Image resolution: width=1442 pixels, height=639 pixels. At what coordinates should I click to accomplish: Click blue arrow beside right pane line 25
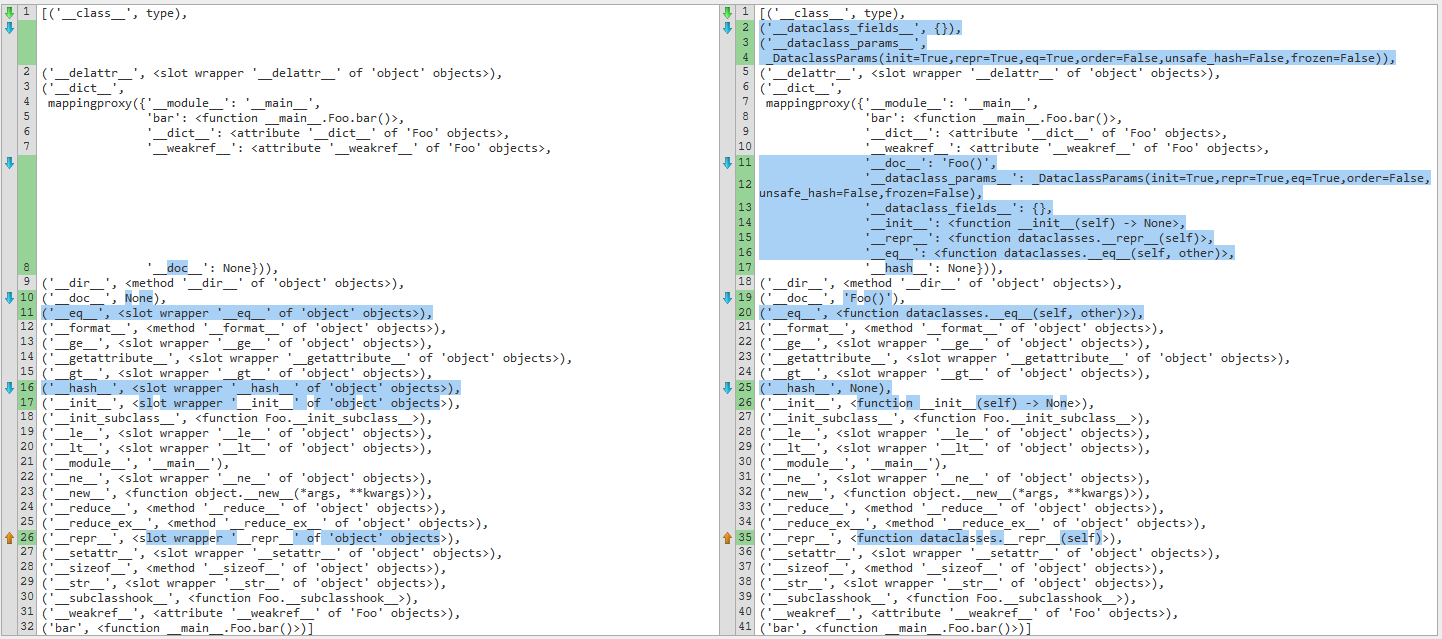tap(728, 388)
